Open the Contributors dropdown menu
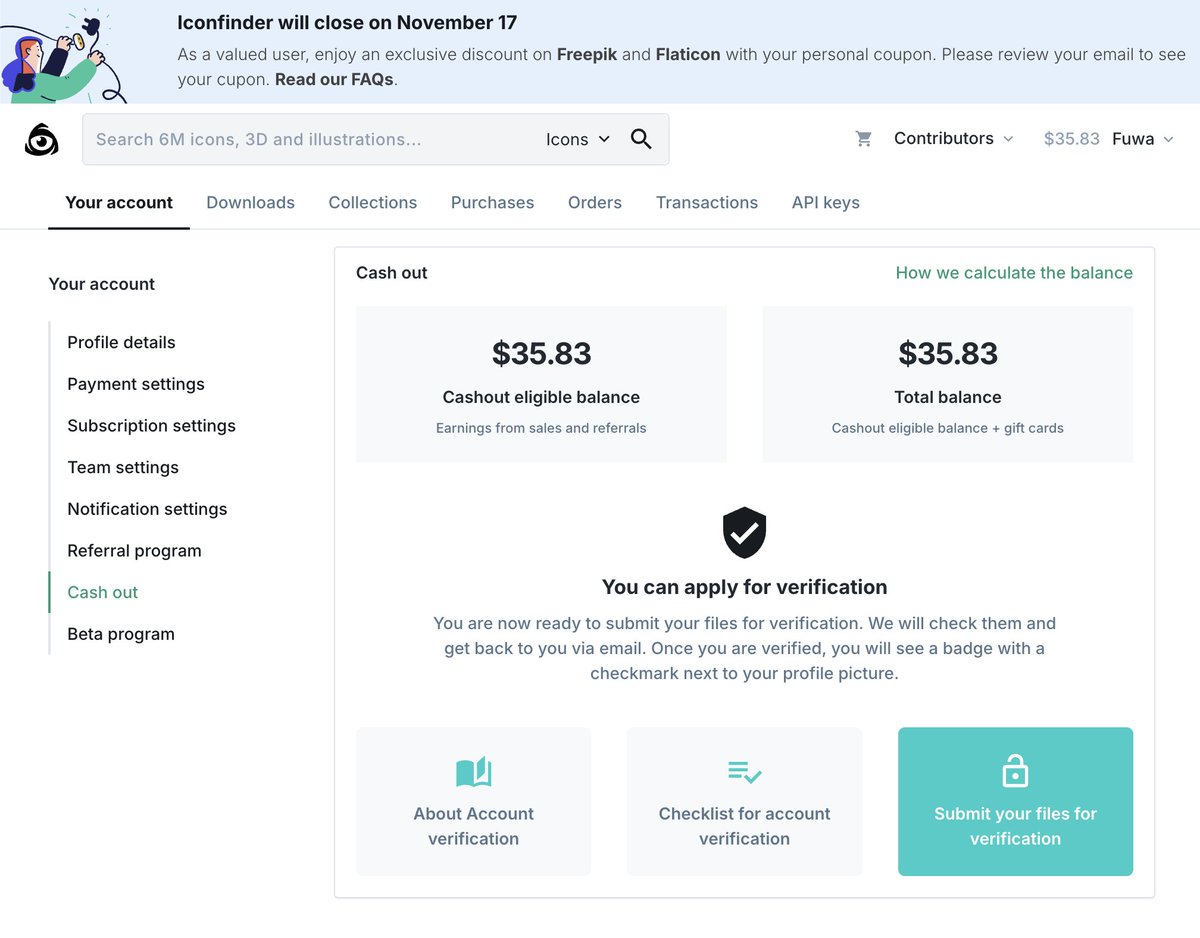This screenshot has width=1200, height=938. pyautogui.click(x=953, y=139)
